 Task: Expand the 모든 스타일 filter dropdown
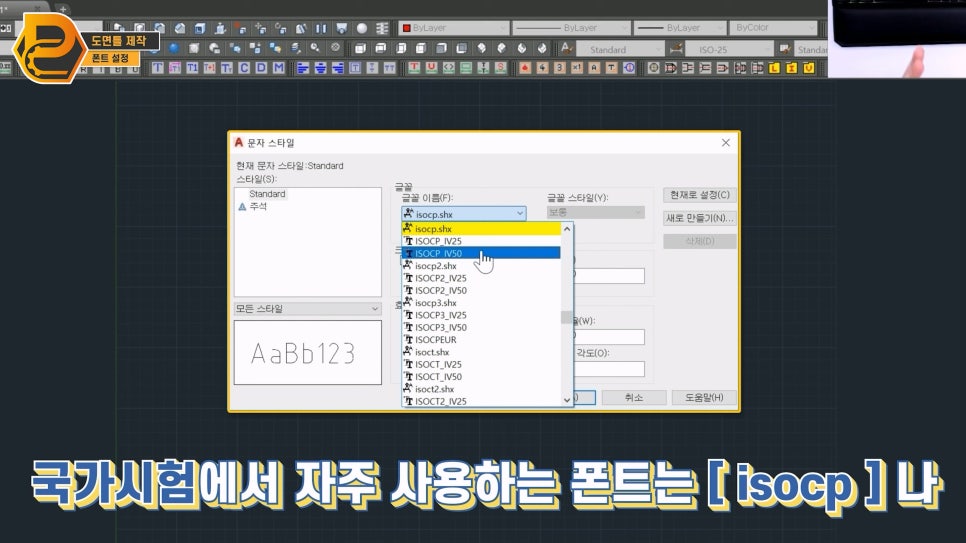coord(307,309)
